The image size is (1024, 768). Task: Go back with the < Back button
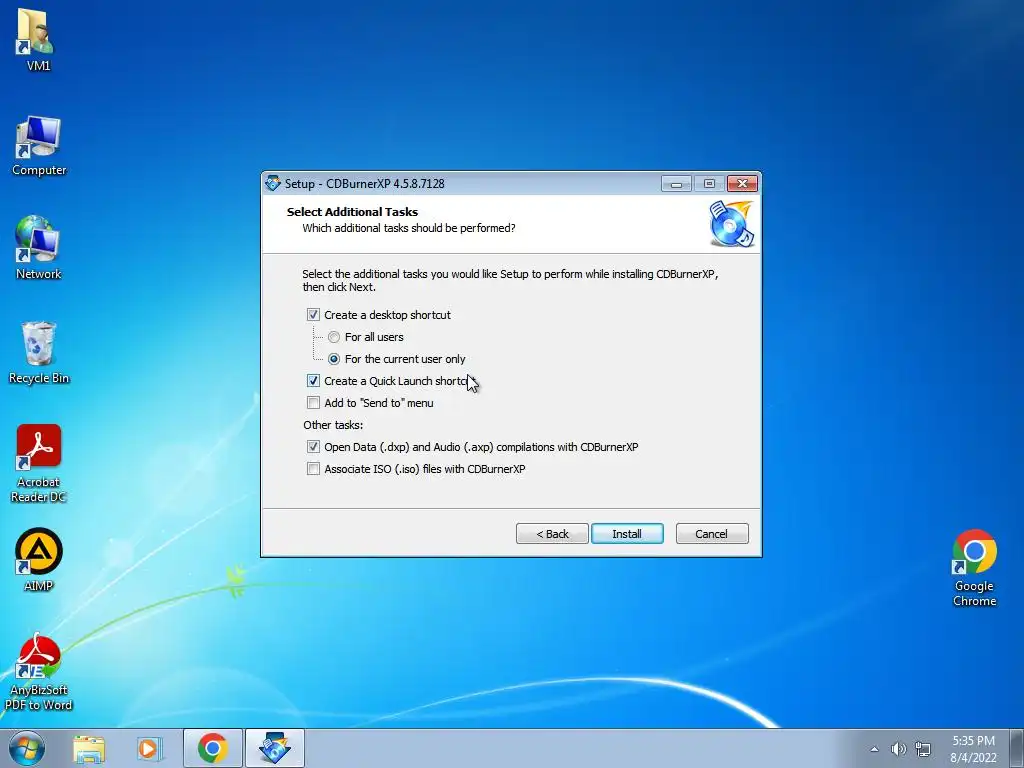pos(552,534)
